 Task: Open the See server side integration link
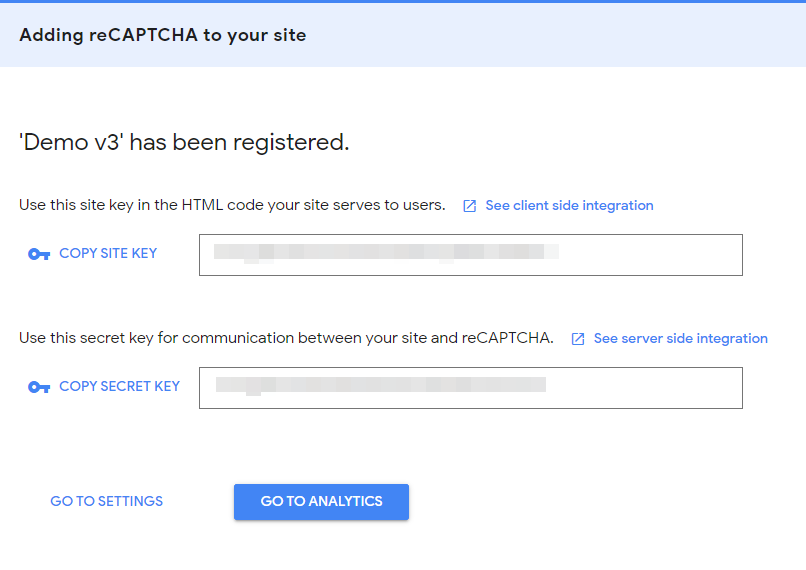681,339
